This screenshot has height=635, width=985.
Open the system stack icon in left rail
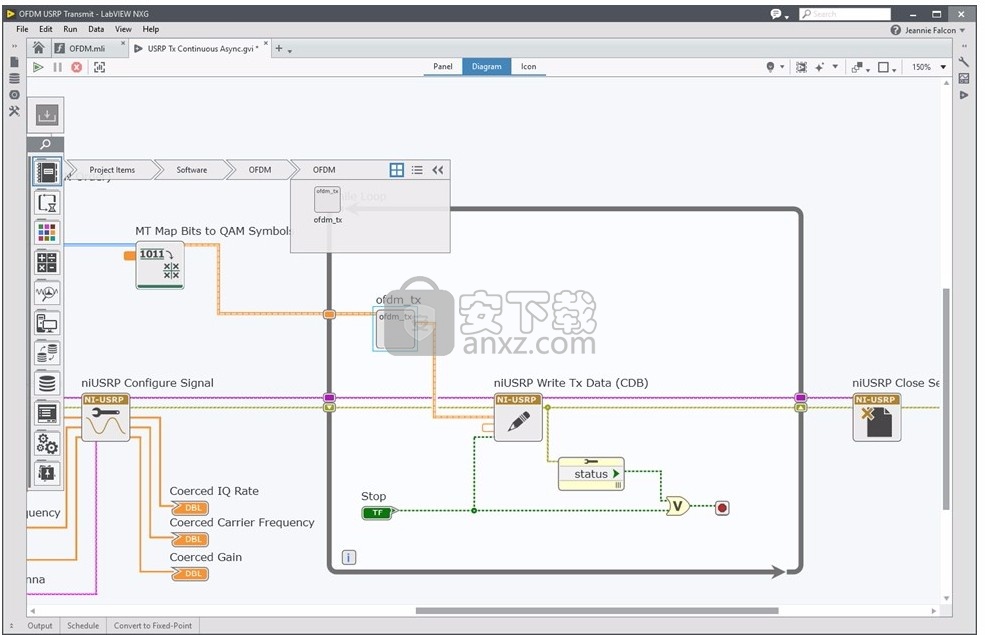click(14, 79)
